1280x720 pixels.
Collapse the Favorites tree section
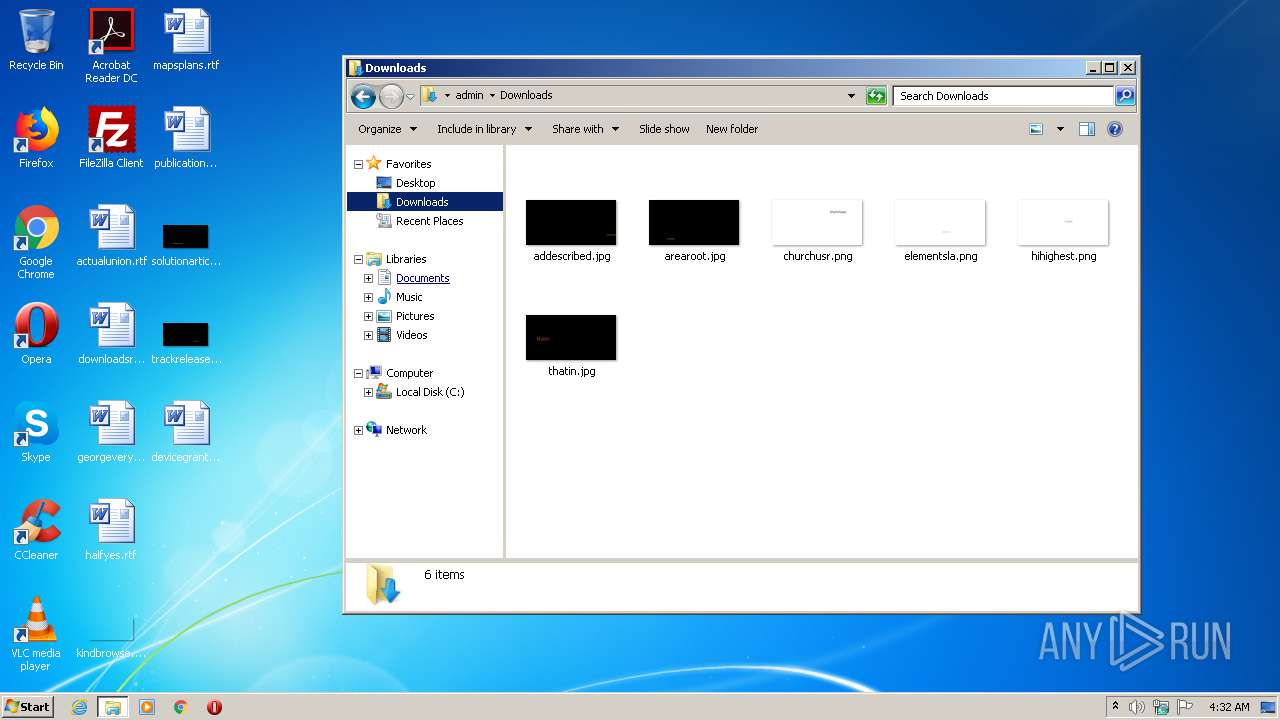tap(358, 164)
